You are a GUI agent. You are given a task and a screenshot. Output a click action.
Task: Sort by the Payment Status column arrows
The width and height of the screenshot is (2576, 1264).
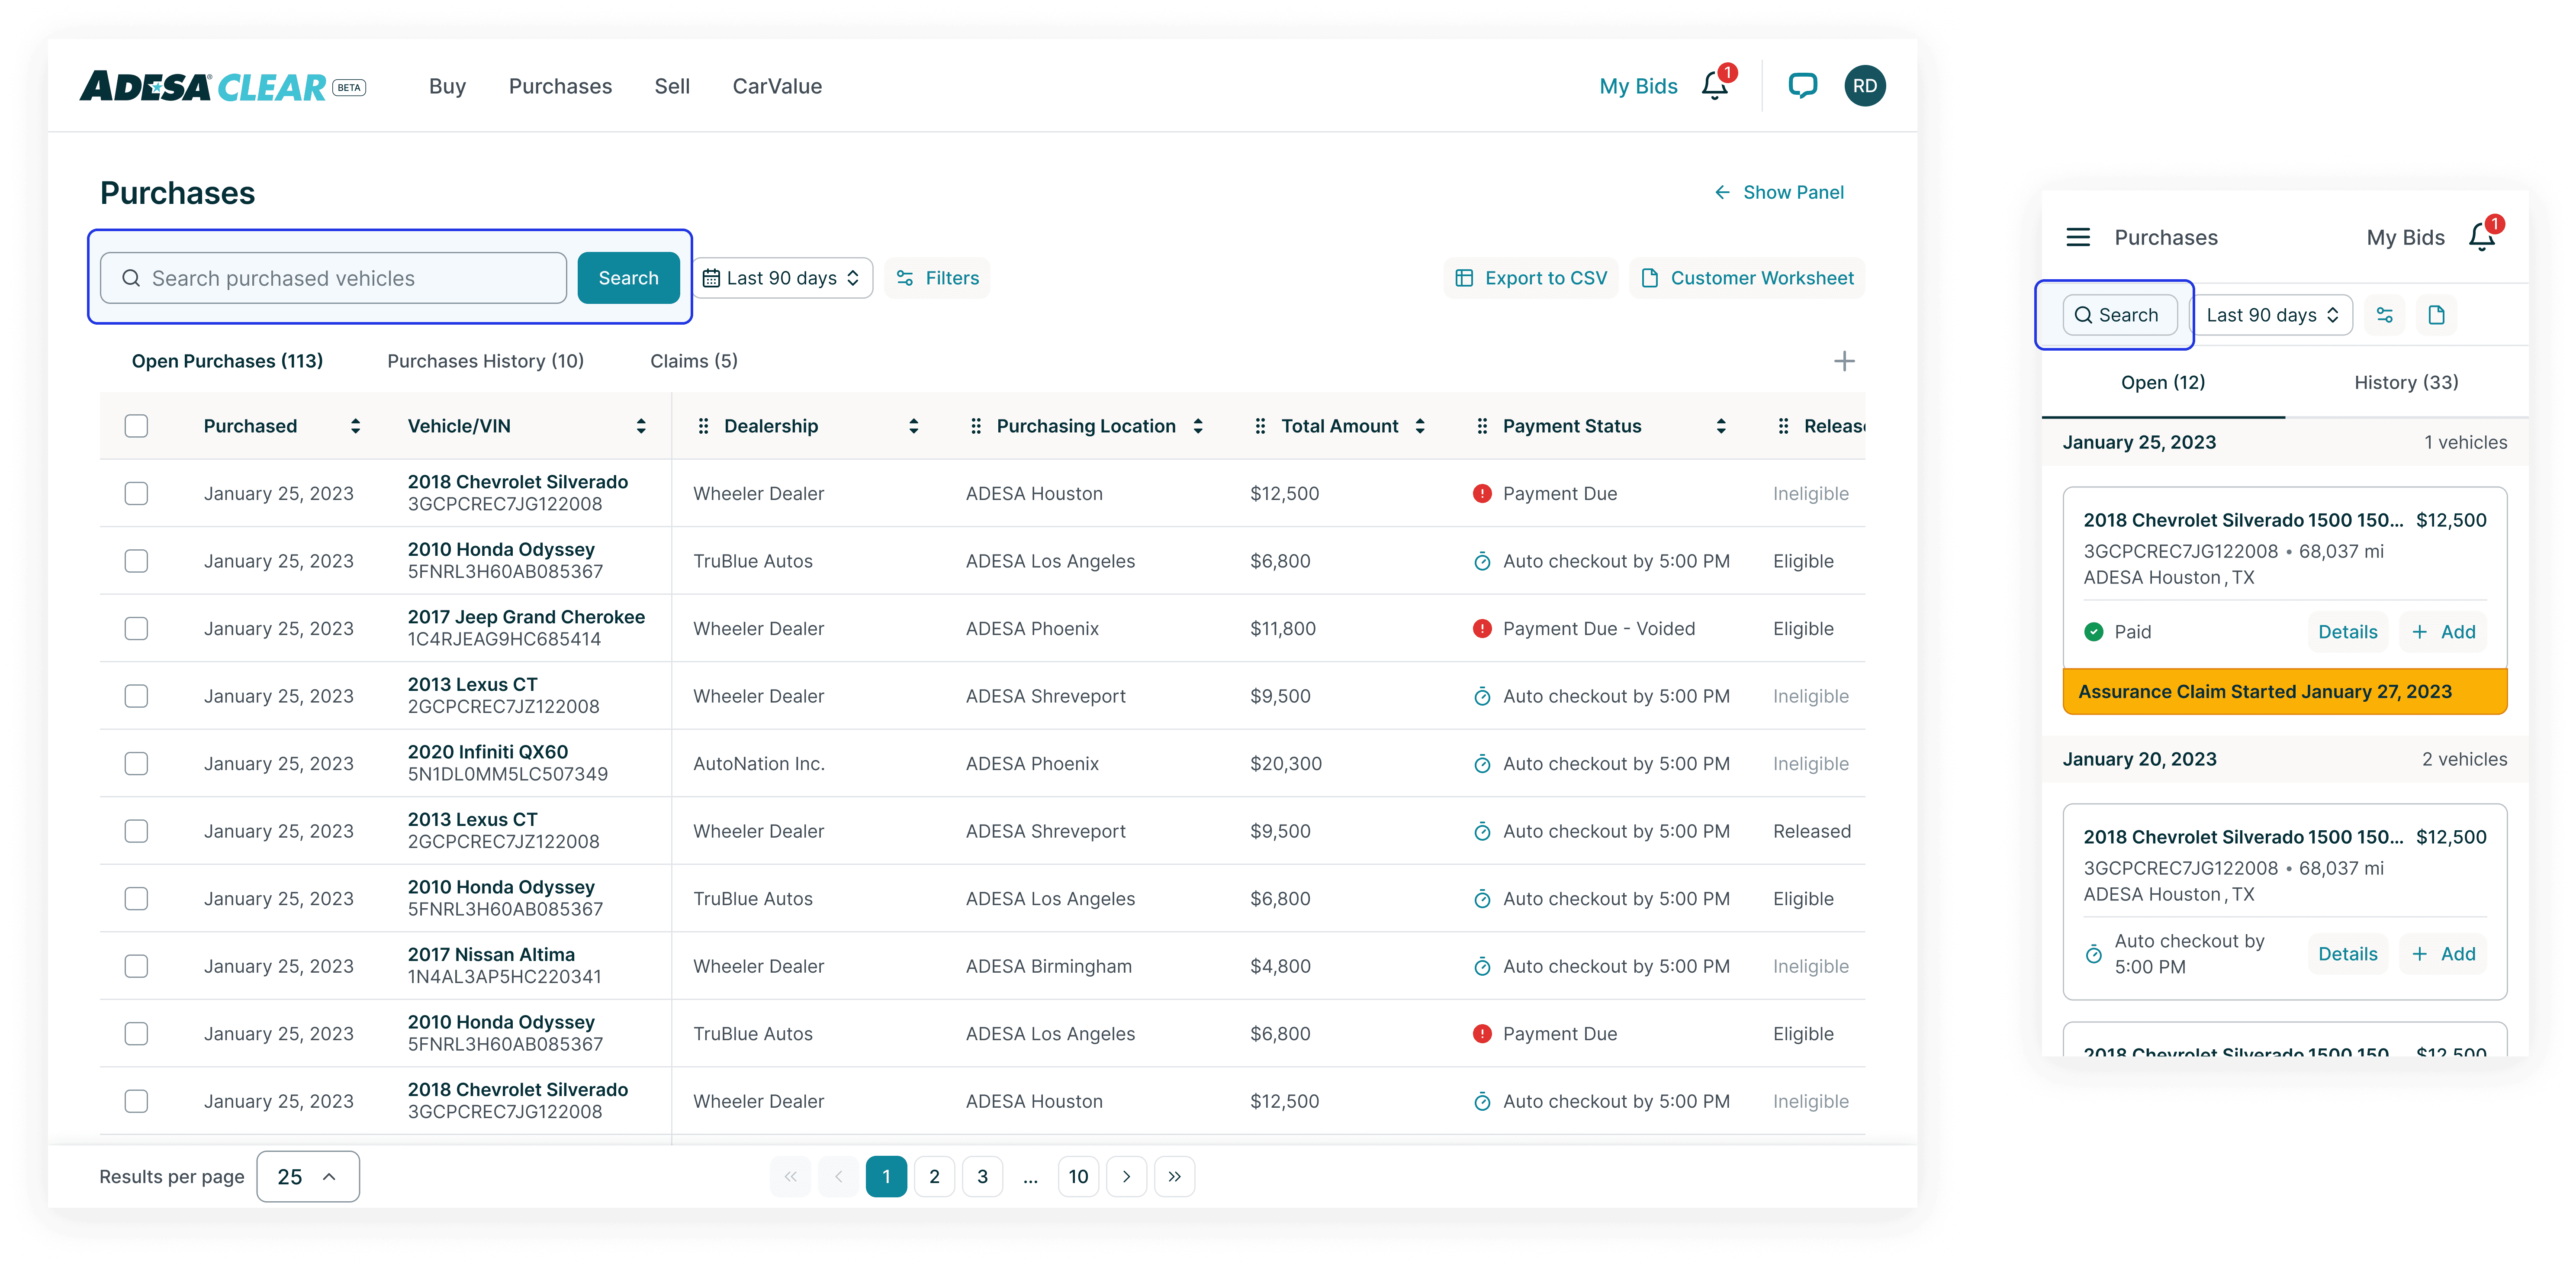coord(1721,426)
